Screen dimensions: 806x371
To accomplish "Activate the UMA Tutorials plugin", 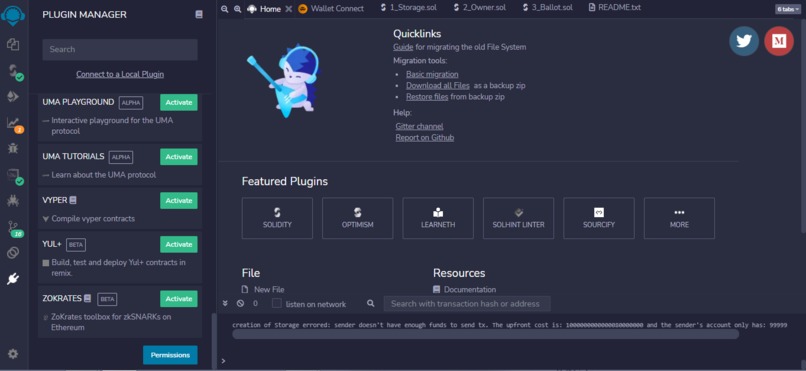I will click(x=178, y=157).
